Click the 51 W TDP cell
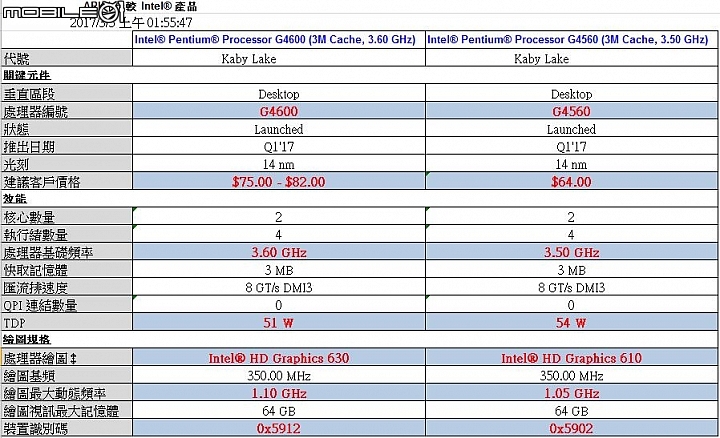Screen dimensions: 720x438 click(279, 323)
